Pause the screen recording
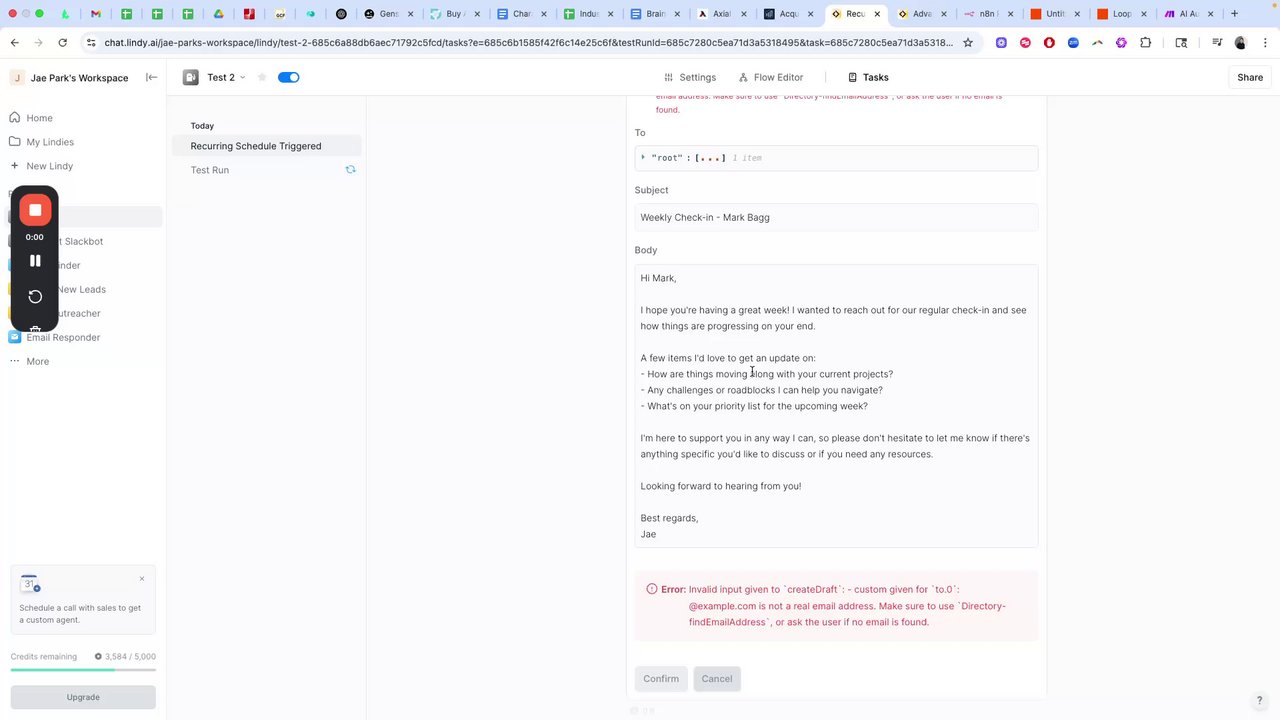This screenshot has width=1280, height=720. [x=35, y=261]
